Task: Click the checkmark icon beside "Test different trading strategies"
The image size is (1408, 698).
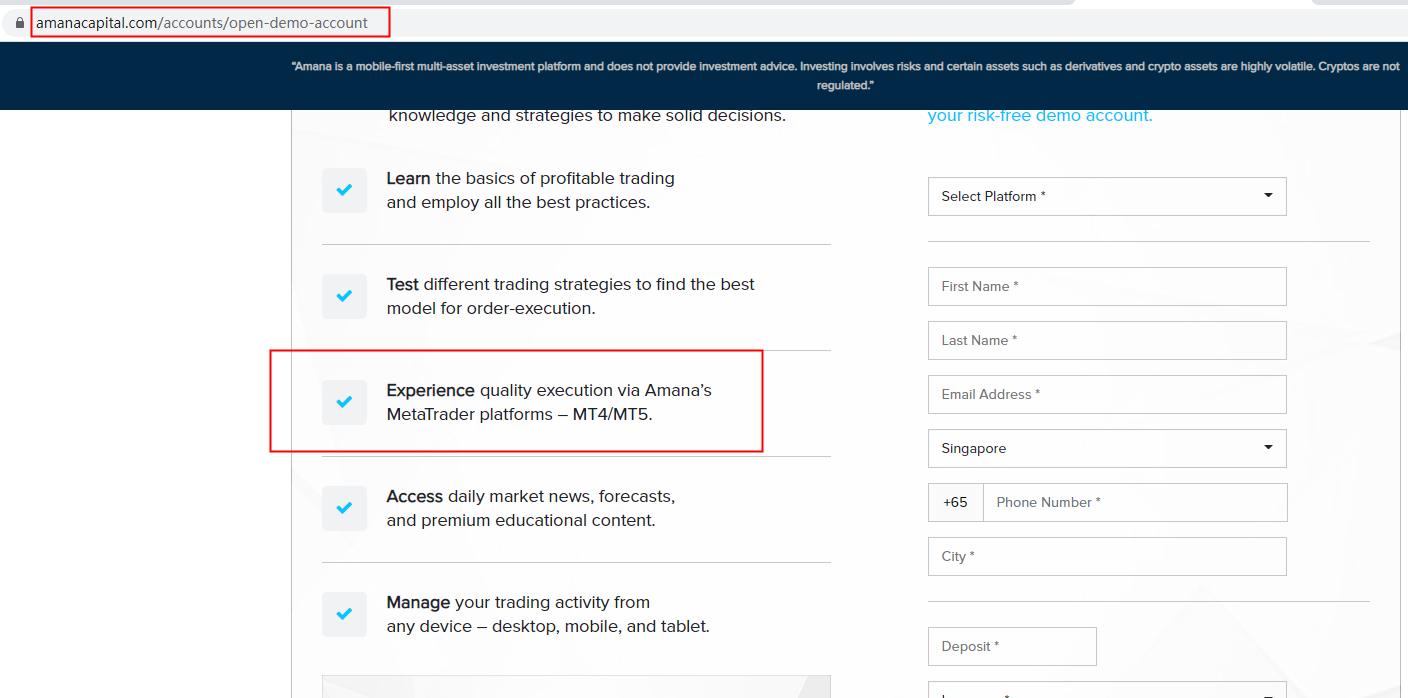Action: [344, 296]
